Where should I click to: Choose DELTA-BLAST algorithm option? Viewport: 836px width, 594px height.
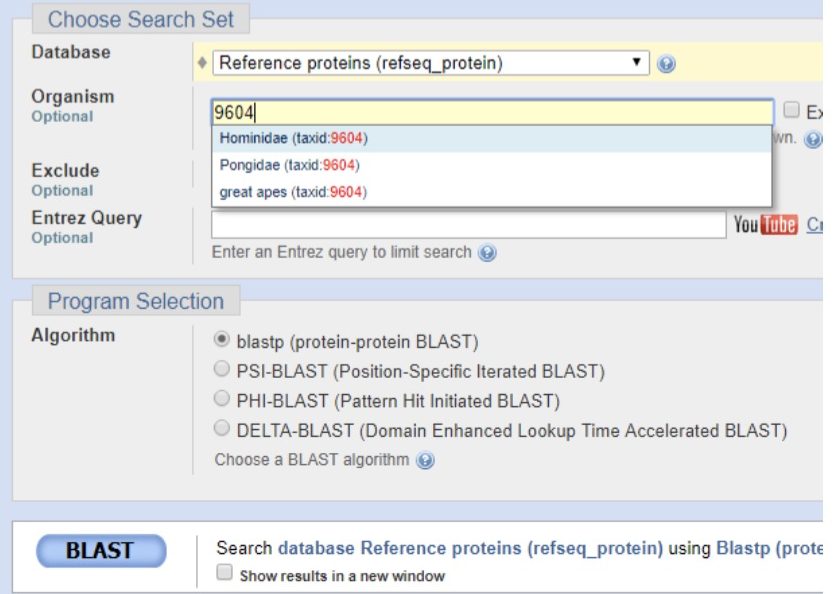221,428
